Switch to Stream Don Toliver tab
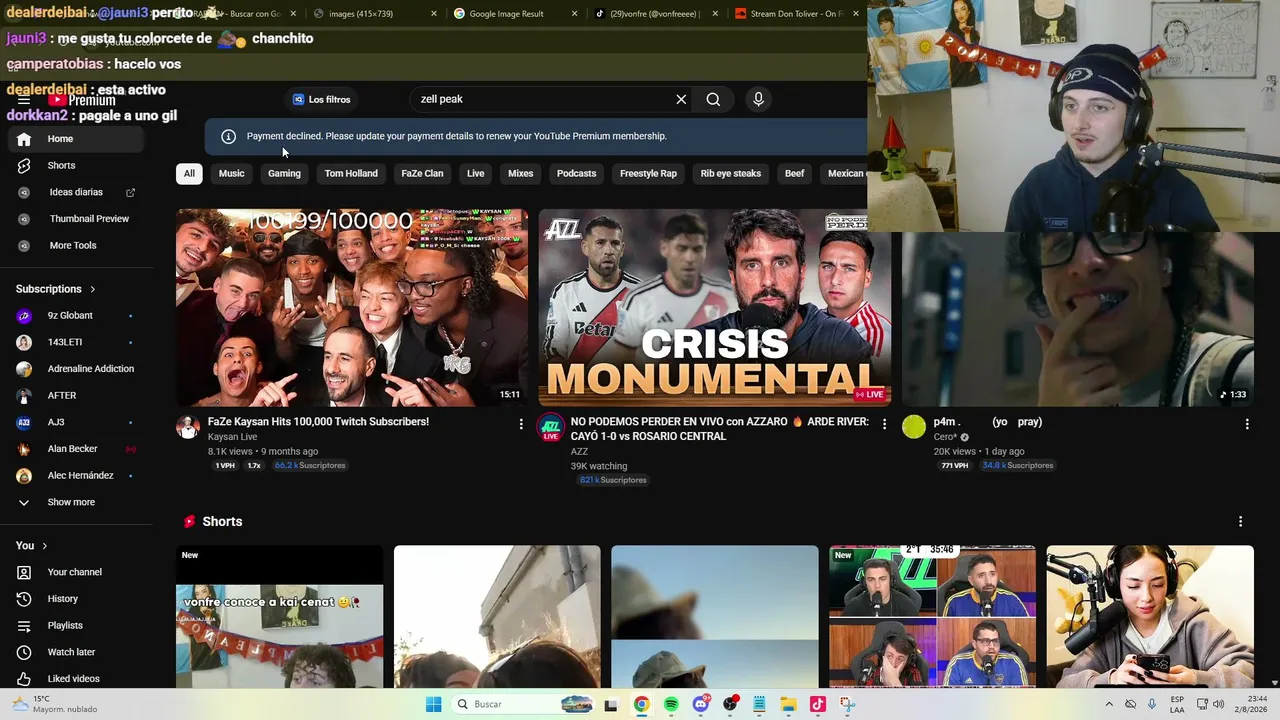 pyautogui.click(x=796, y=14)
